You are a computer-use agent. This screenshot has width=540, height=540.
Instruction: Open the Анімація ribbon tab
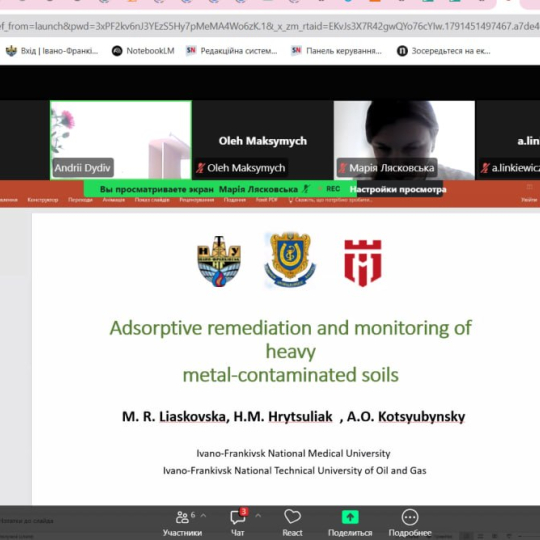114,200
